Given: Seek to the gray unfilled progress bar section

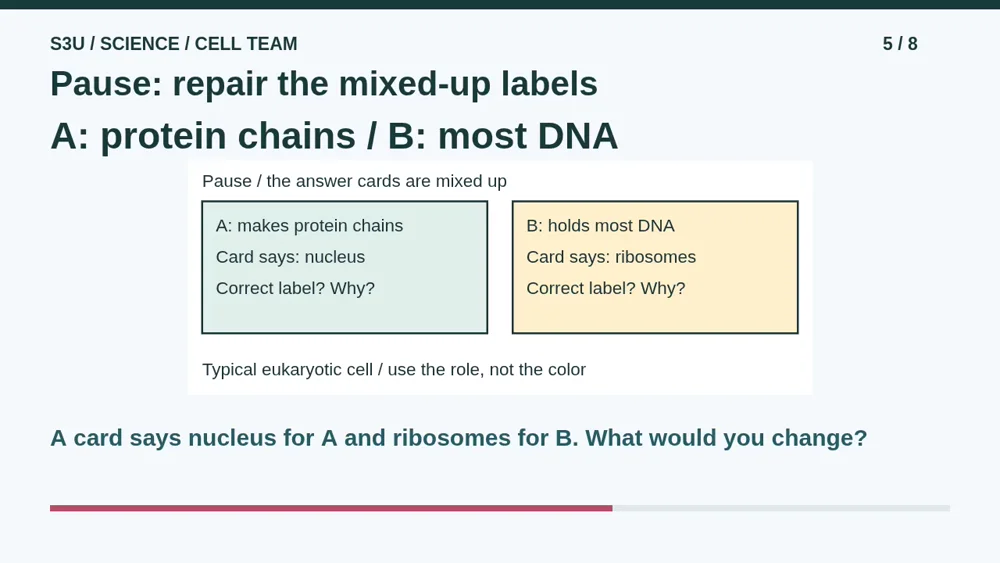Looking at the screenshot, I should coord(781,508).
